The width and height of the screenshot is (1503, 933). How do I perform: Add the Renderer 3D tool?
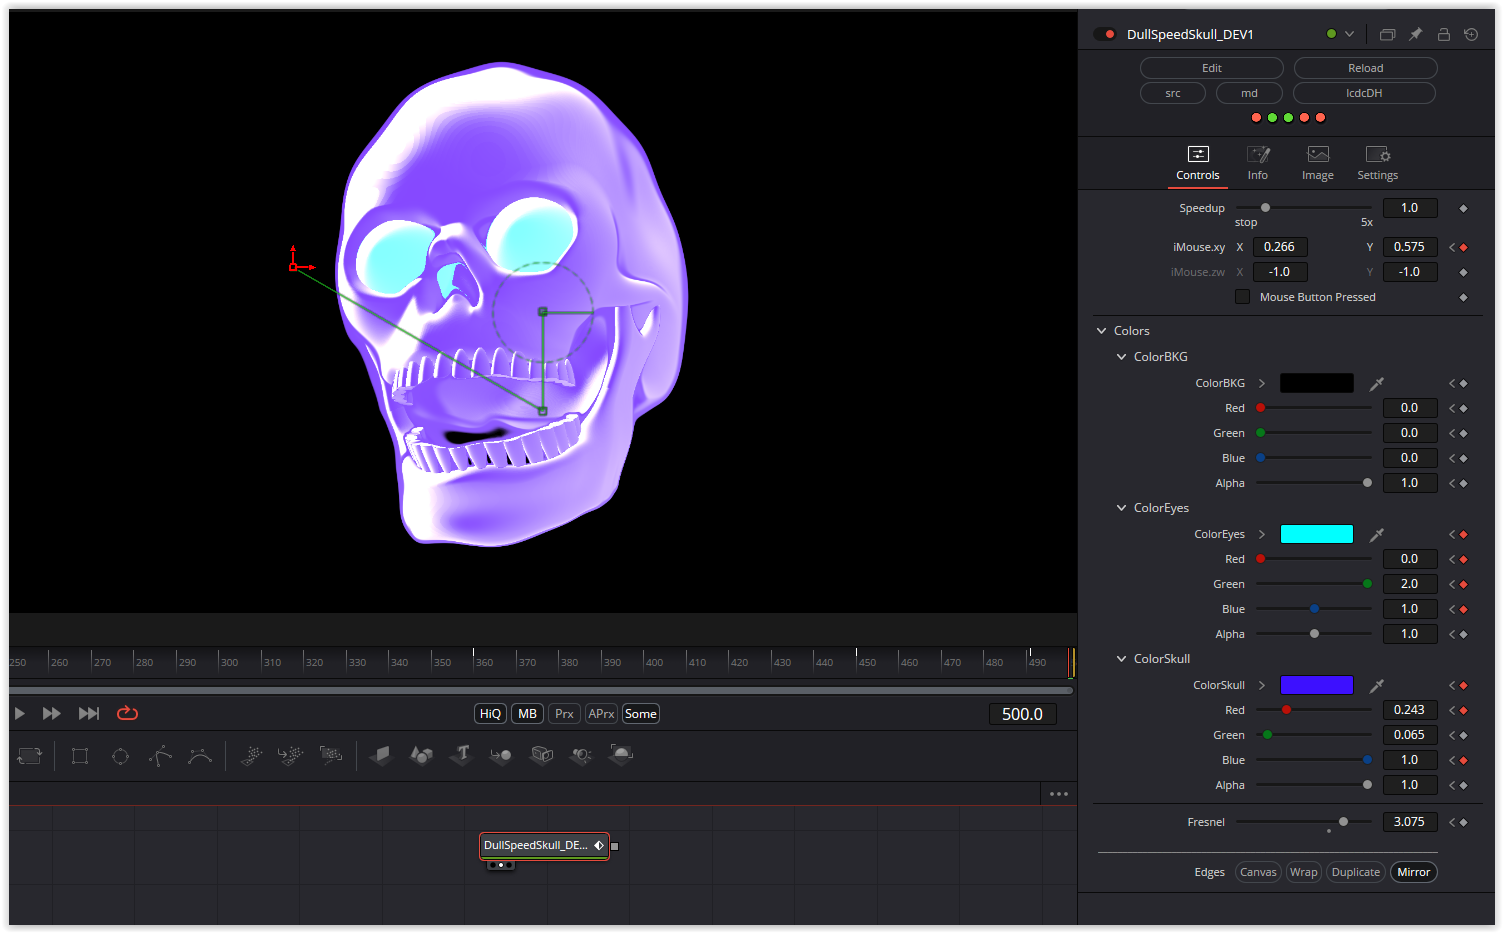[621, 755]
